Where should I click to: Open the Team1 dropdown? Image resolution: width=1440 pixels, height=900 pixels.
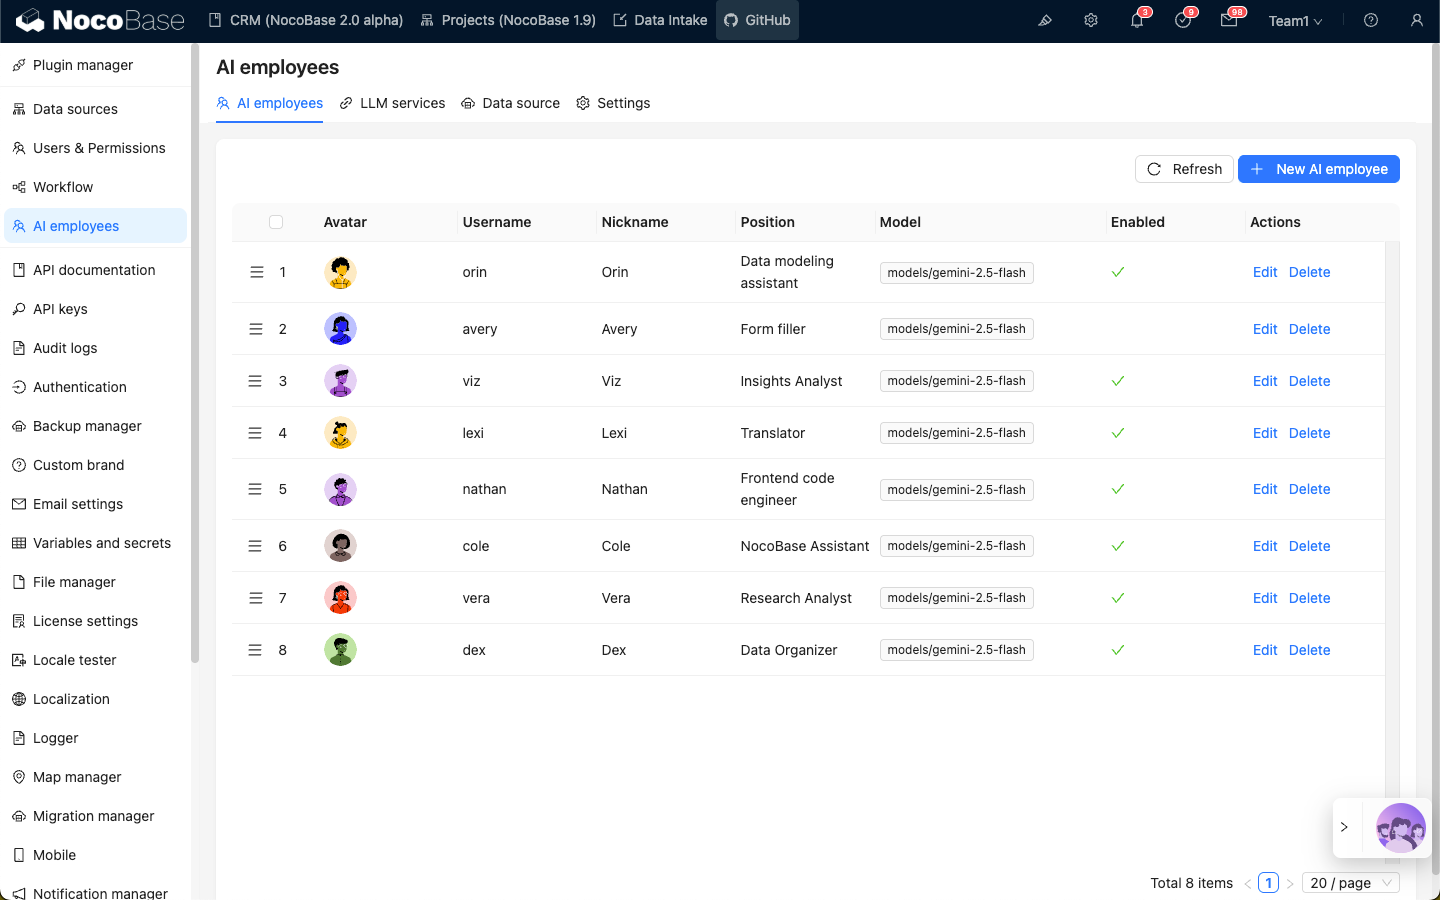[x=1295, y=21]
